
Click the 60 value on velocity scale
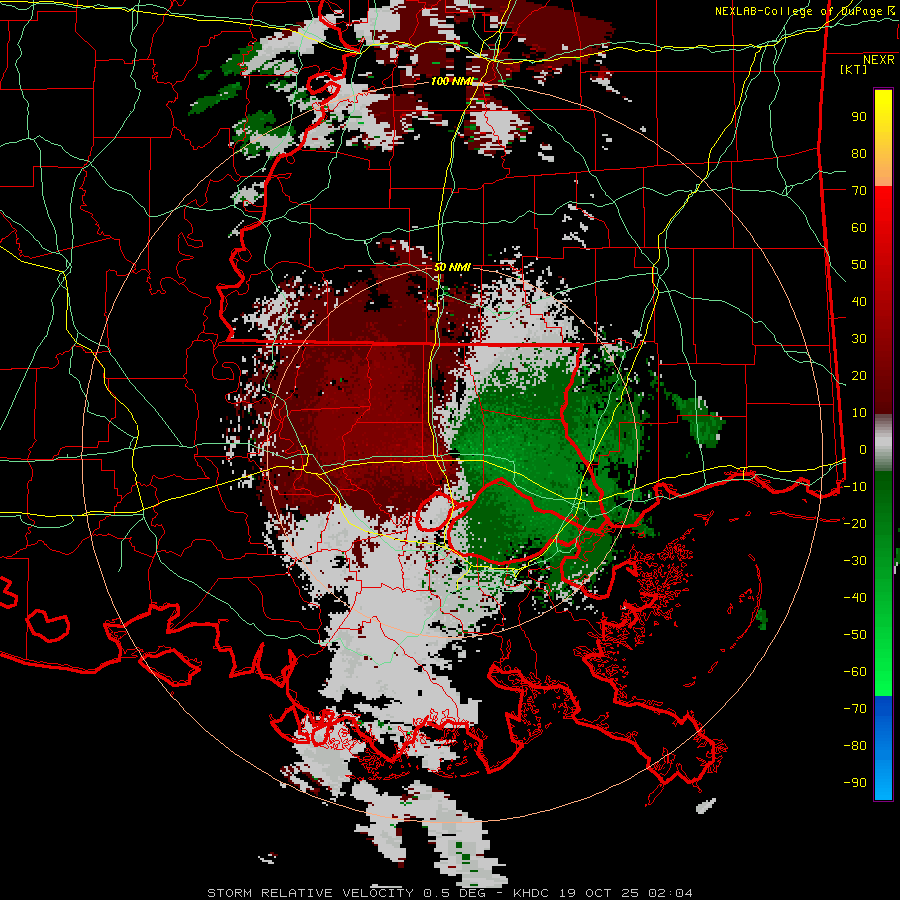tap(859, 227)
